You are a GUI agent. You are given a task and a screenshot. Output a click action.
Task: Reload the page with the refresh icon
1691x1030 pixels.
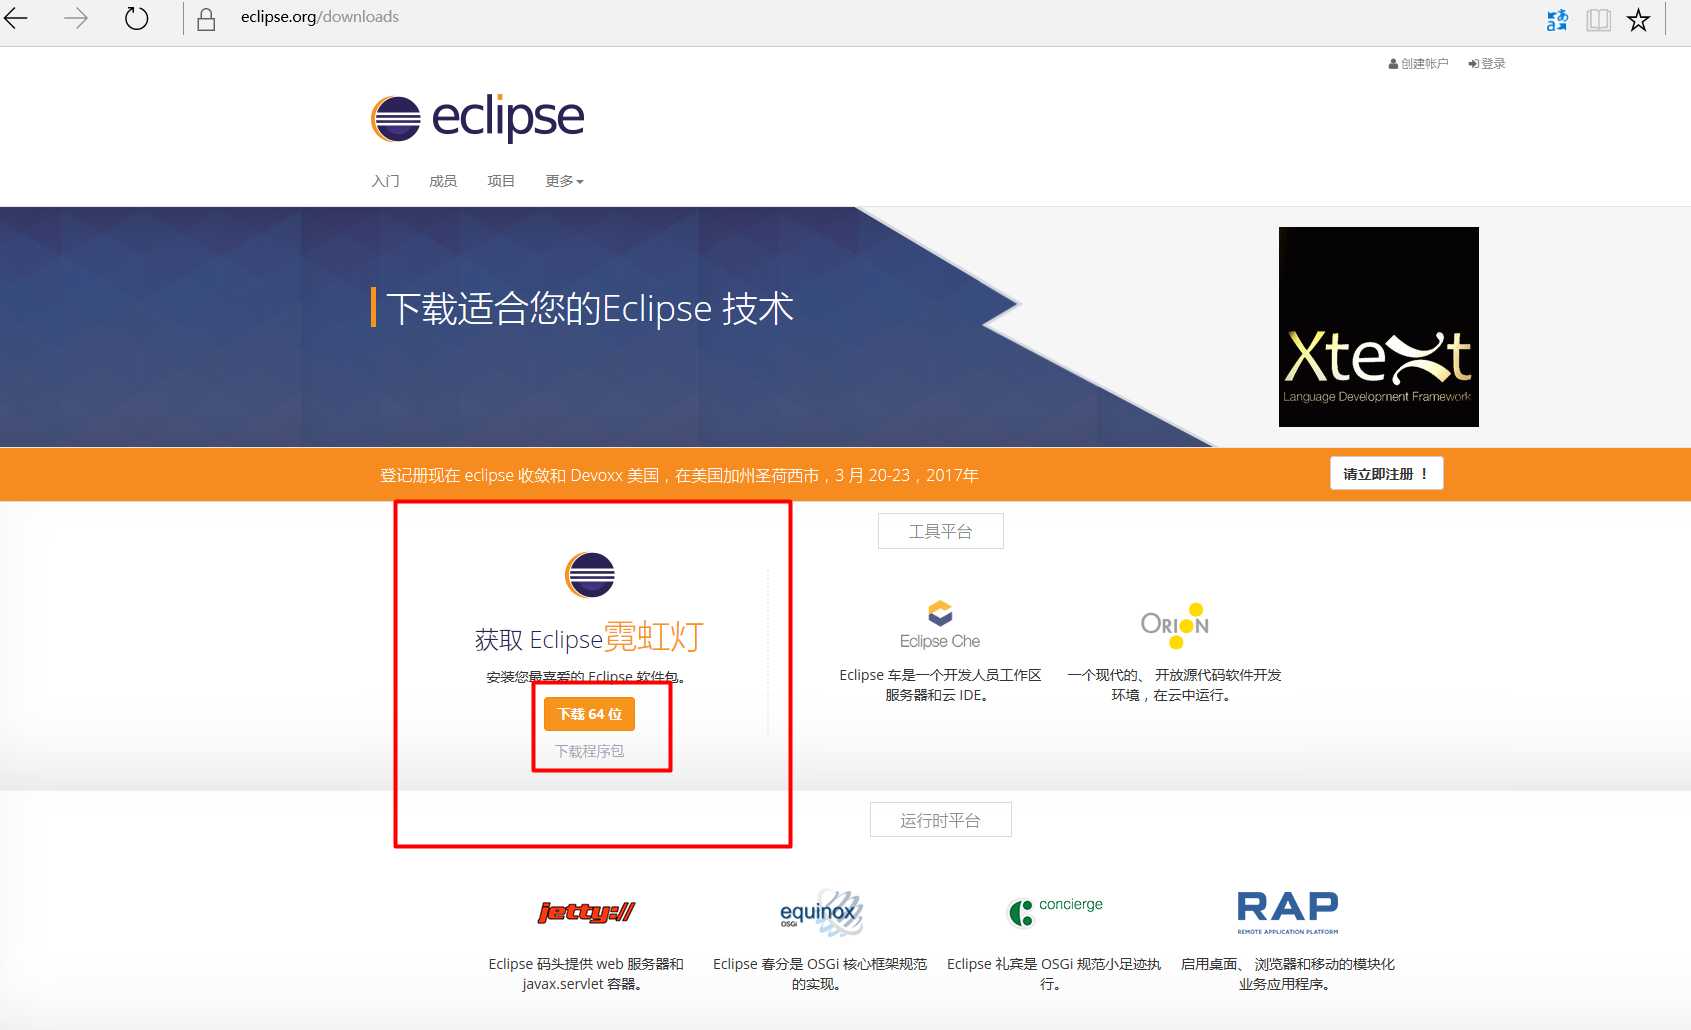point(136,18)
